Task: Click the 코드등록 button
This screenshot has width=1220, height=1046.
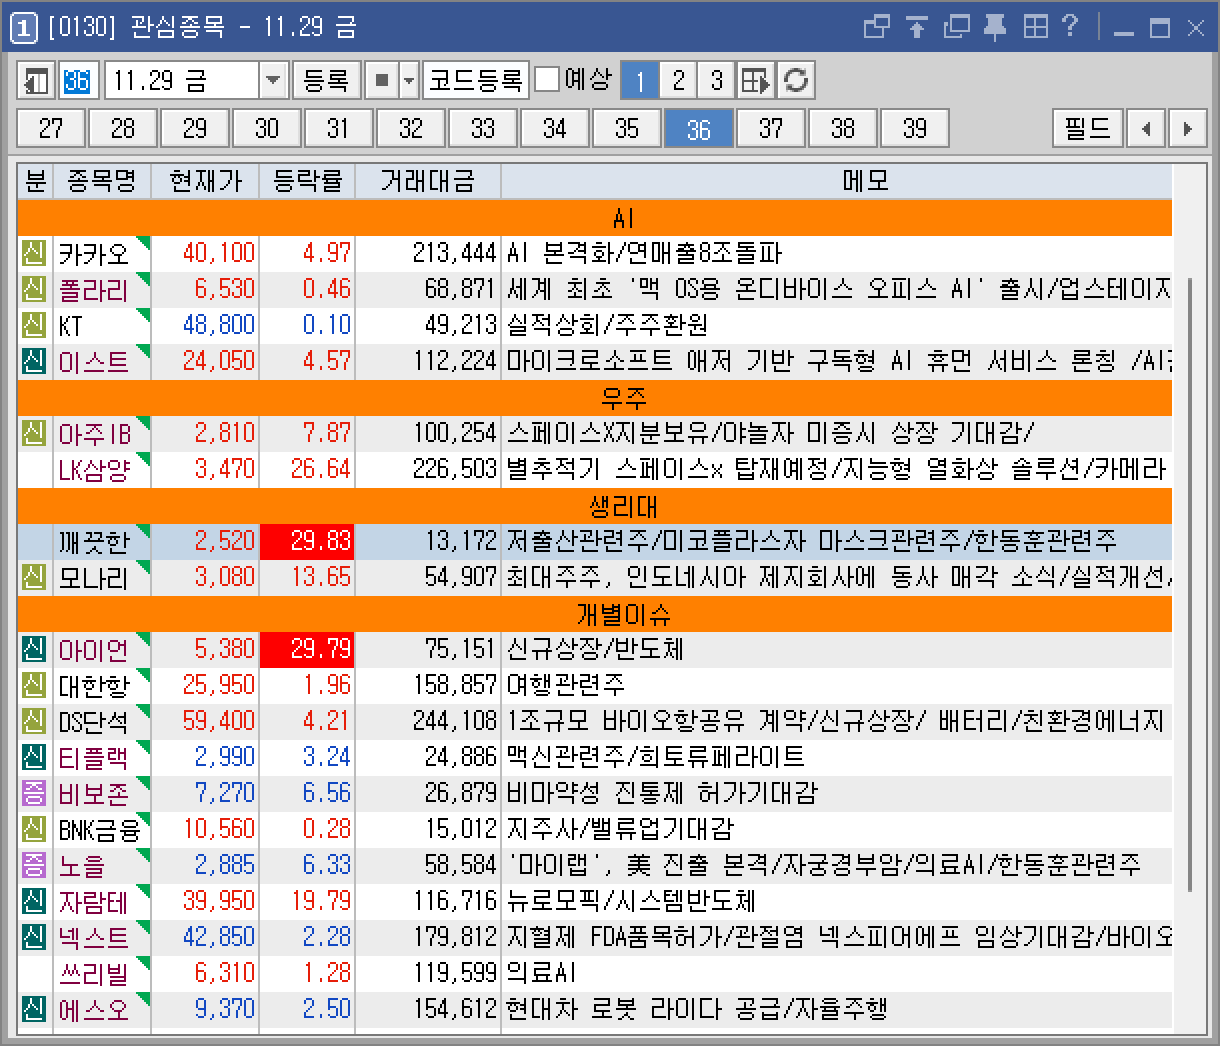Action: tap(476, 80)
